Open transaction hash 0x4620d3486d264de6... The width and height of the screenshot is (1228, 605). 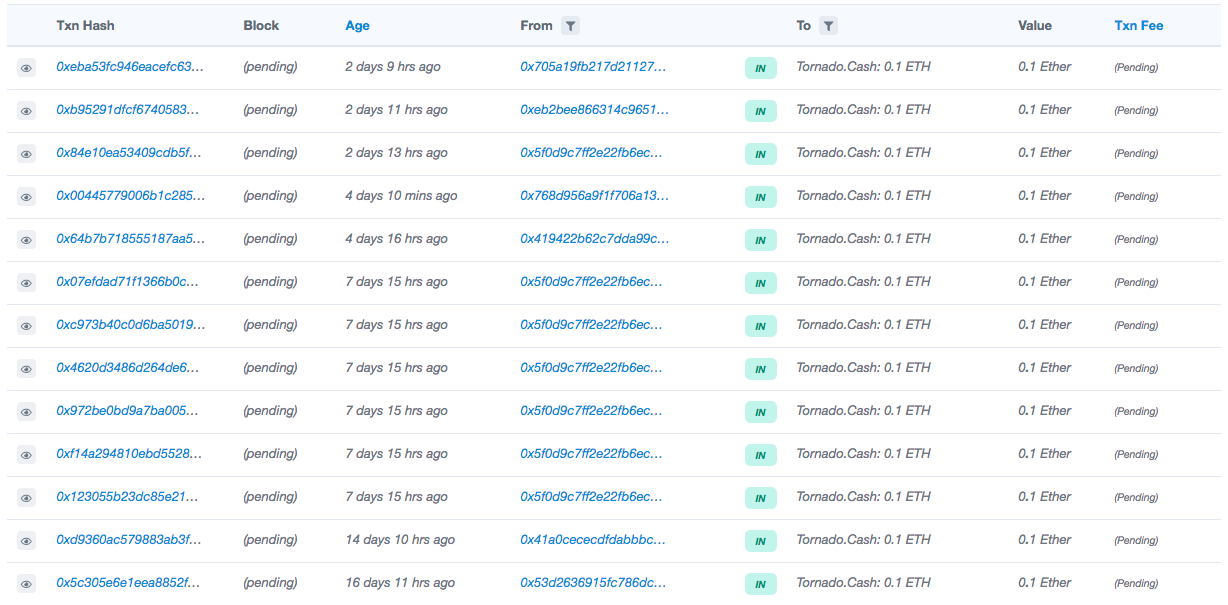pos(128,368)
